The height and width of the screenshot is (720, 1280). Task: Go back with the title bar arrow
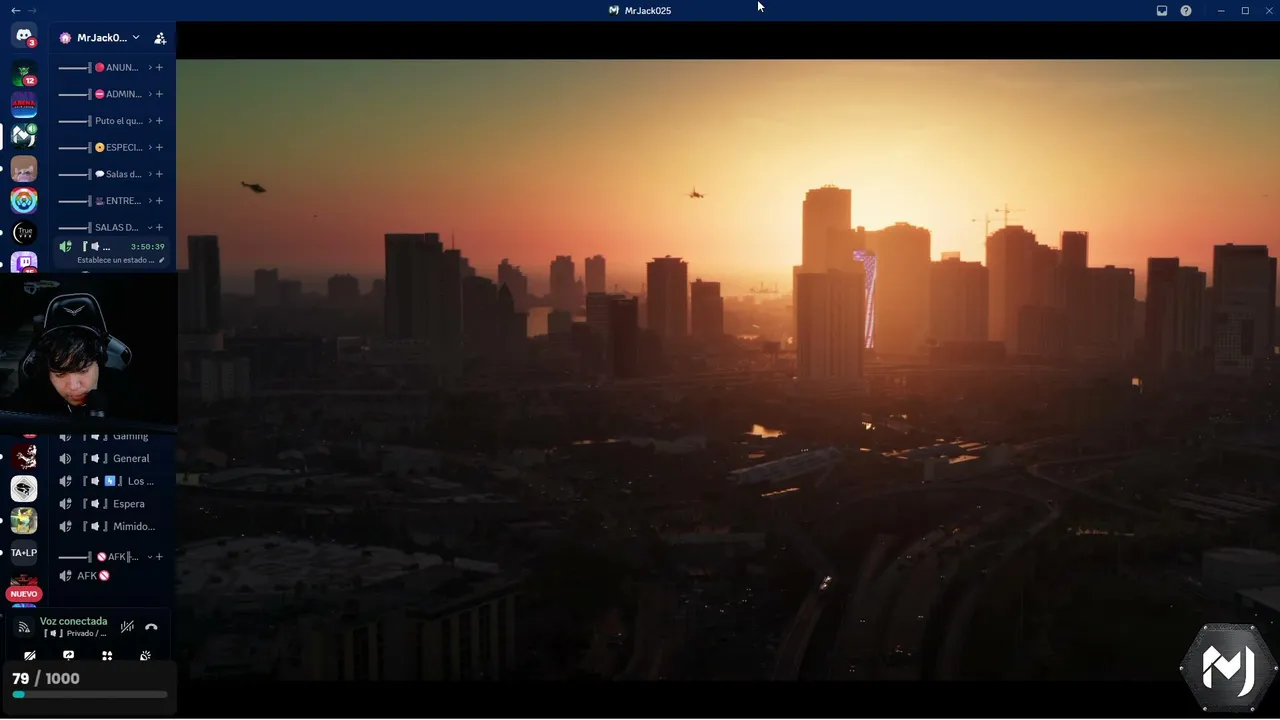(x=15, y=11)
